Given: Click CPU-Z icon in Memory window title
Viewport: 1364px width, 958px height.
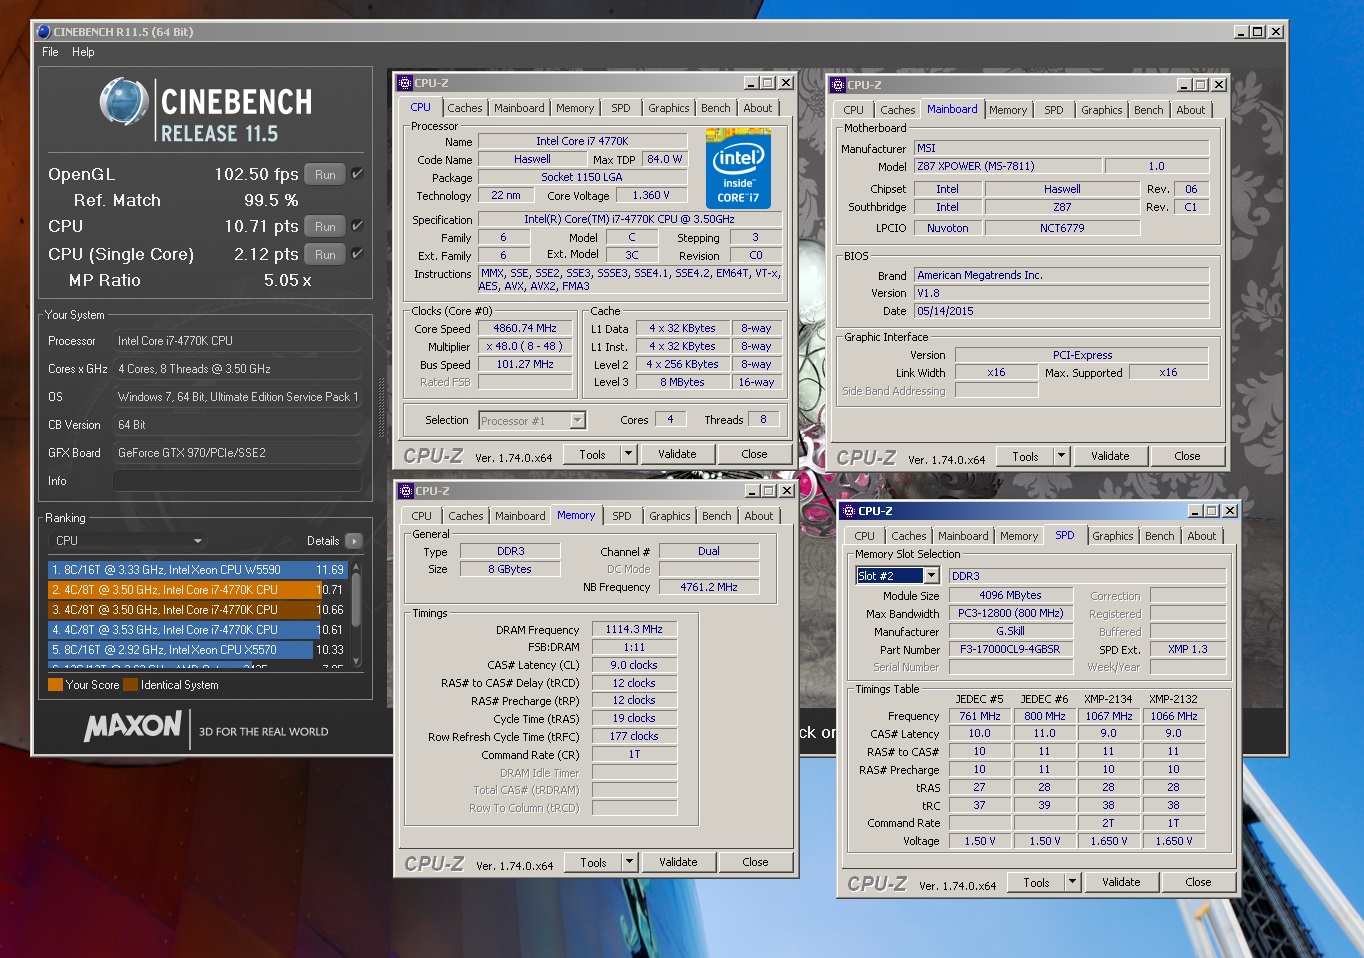Looking at the screenshot, I should pos(406,491).
